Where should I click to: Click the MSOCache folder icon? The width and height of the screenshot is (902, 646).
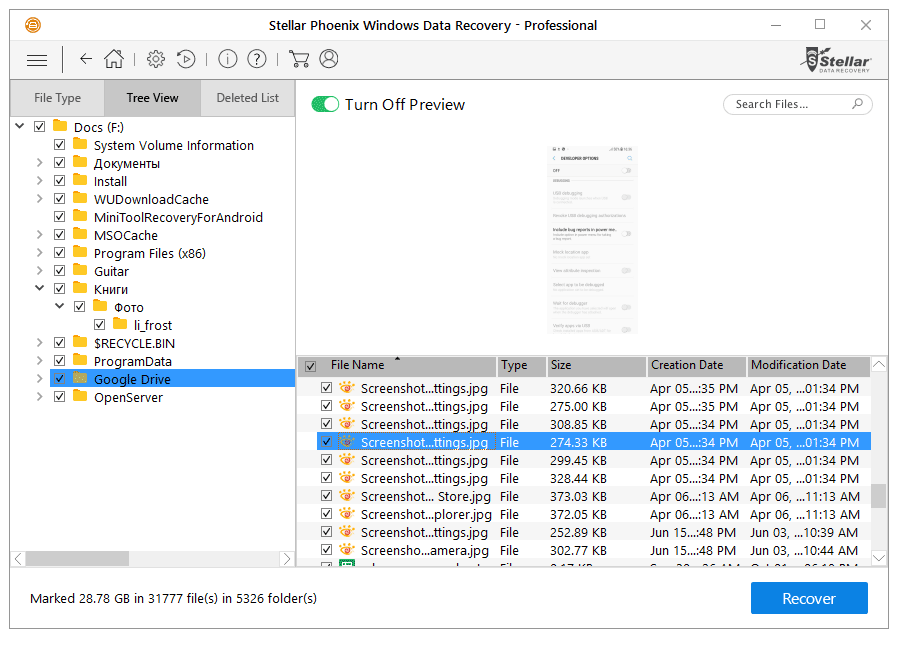pos(80,234)
